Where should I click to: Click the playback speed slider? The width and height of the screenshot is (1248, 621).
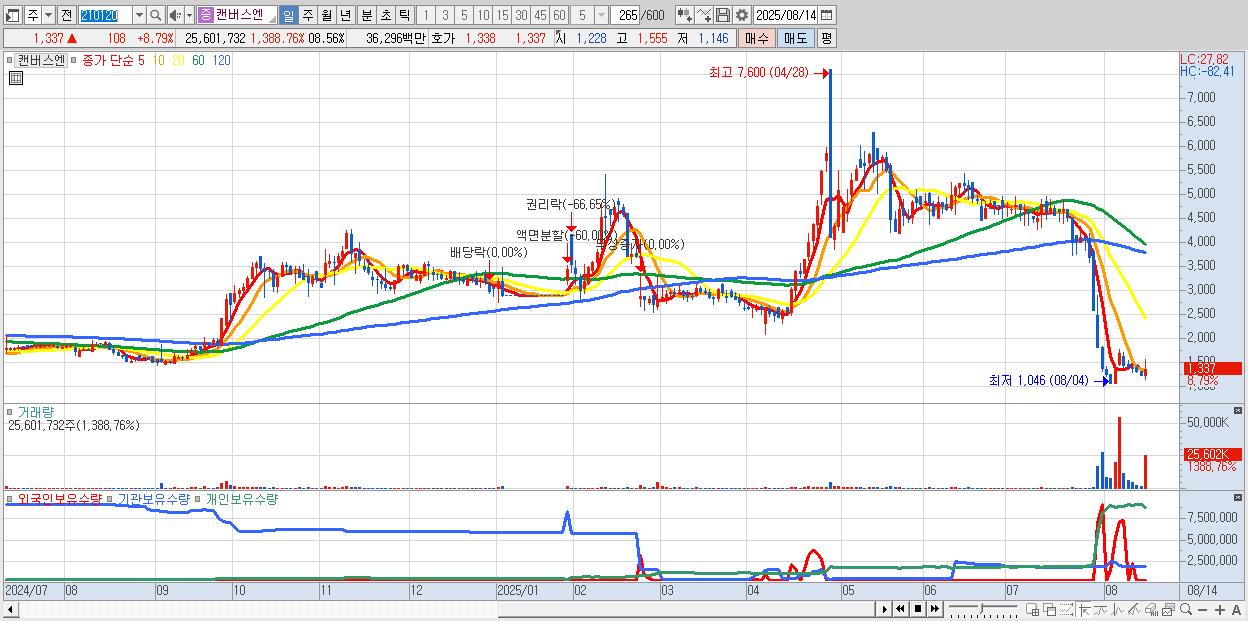point(983,609)
